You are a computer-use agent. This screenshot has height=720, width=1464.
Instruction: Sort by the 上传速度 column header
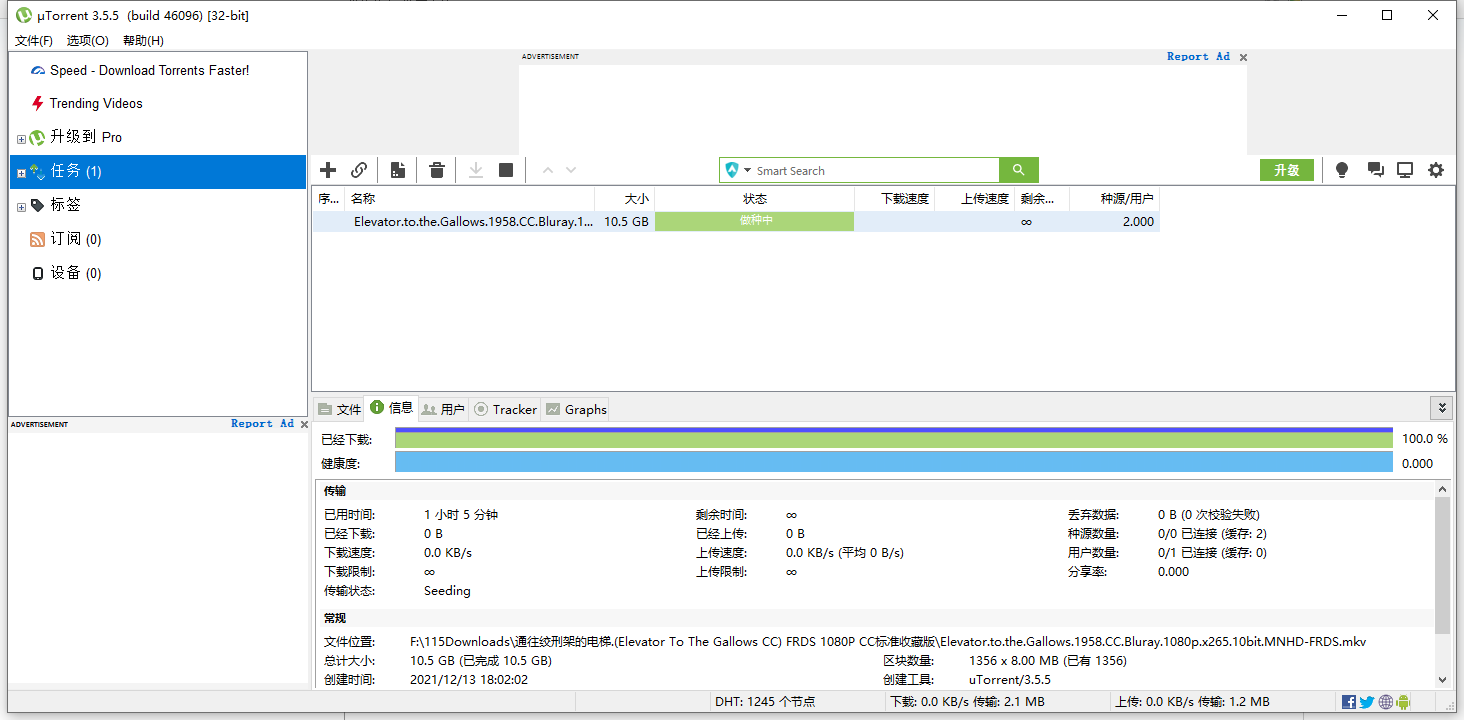(x=975, y=199)
